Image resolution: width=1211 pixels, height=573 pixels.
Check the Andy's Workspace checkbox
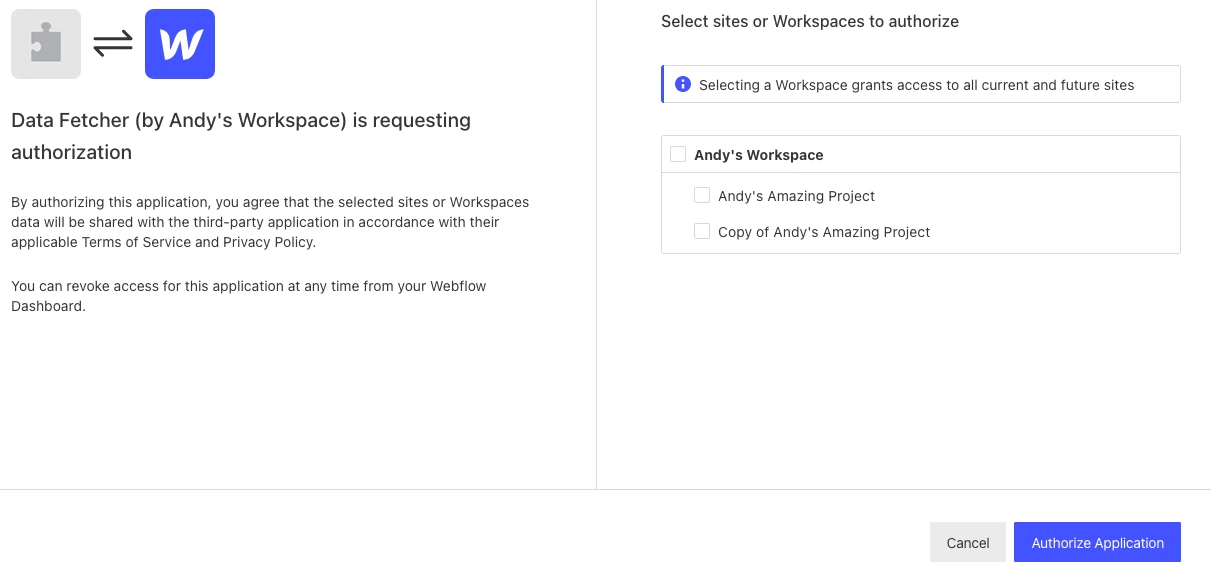[678, 154]
